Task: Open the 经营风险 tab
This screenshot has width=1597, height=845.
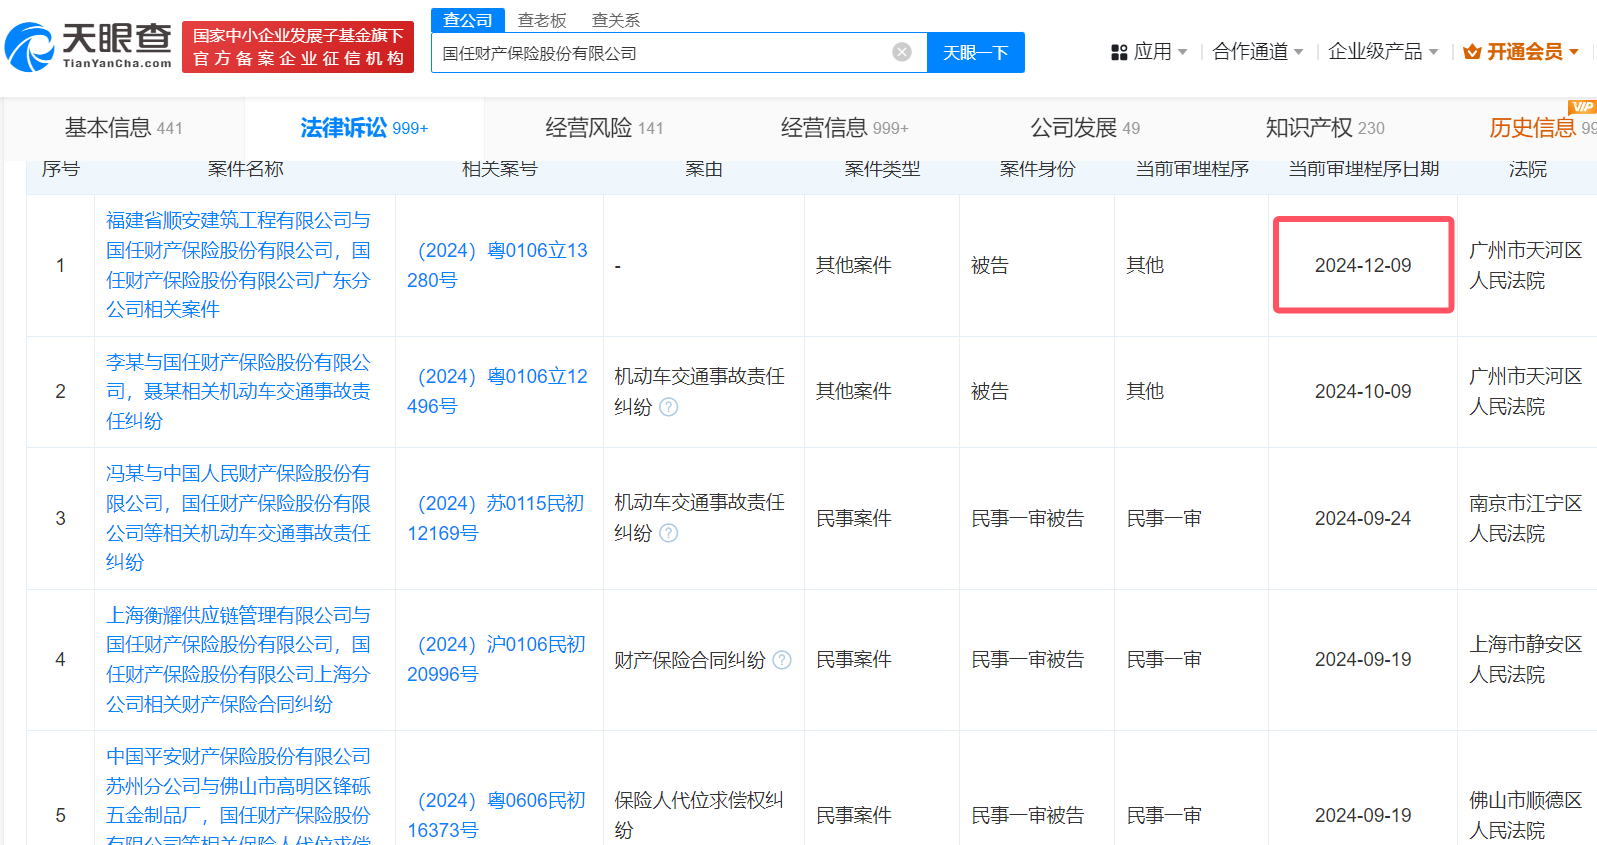Action: tap(604, 128)
